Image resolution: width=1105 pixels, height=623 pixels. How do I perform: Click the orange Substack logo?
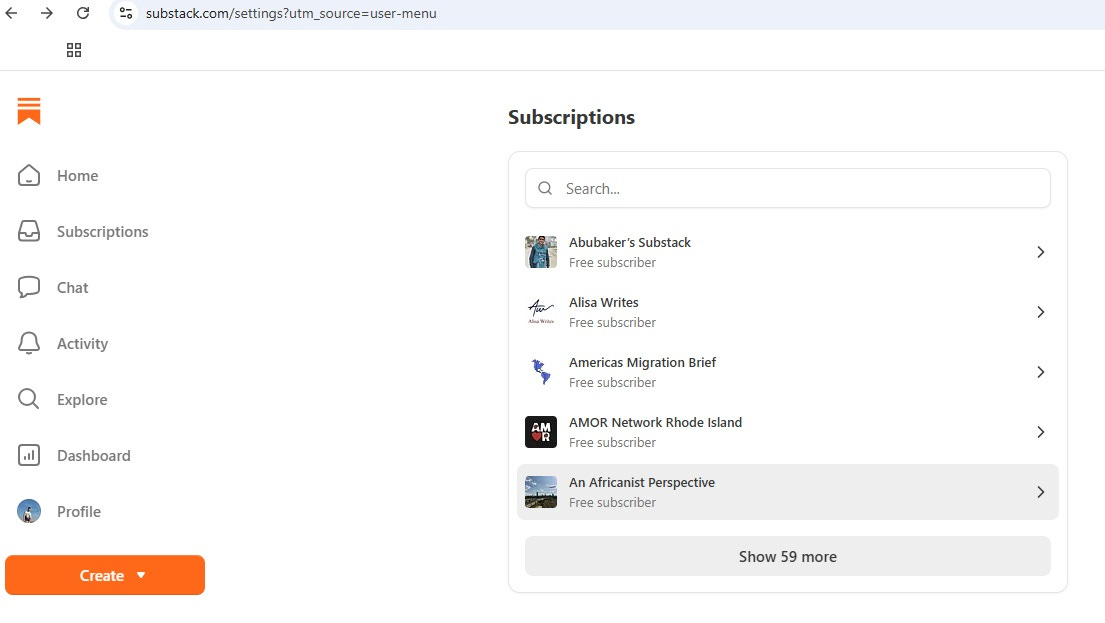29,111
